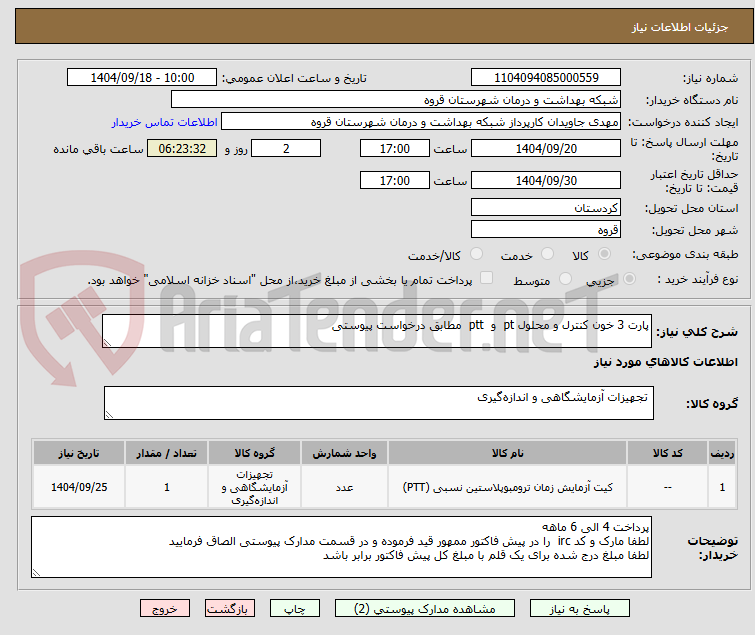The height and width of the screenshot is (635, 755).
Task: Click the buyer organization name field
Action: 396,100
